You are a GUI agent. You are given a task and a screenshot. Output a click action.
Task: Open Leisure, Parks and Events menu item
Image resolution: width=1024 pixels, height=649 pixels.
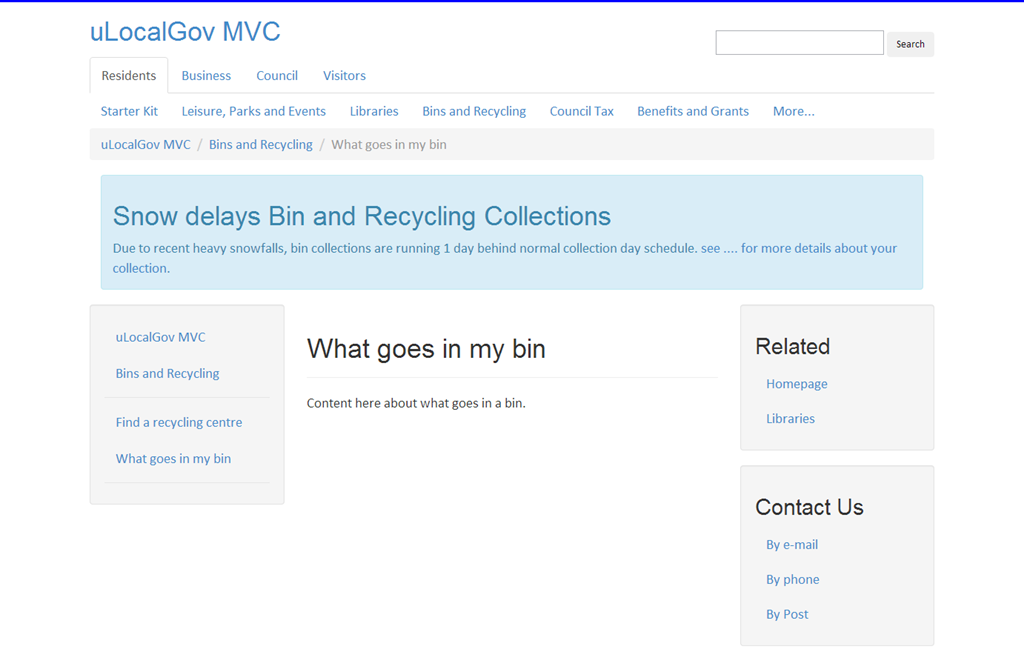pyautogui.click(x=253, y=111)
